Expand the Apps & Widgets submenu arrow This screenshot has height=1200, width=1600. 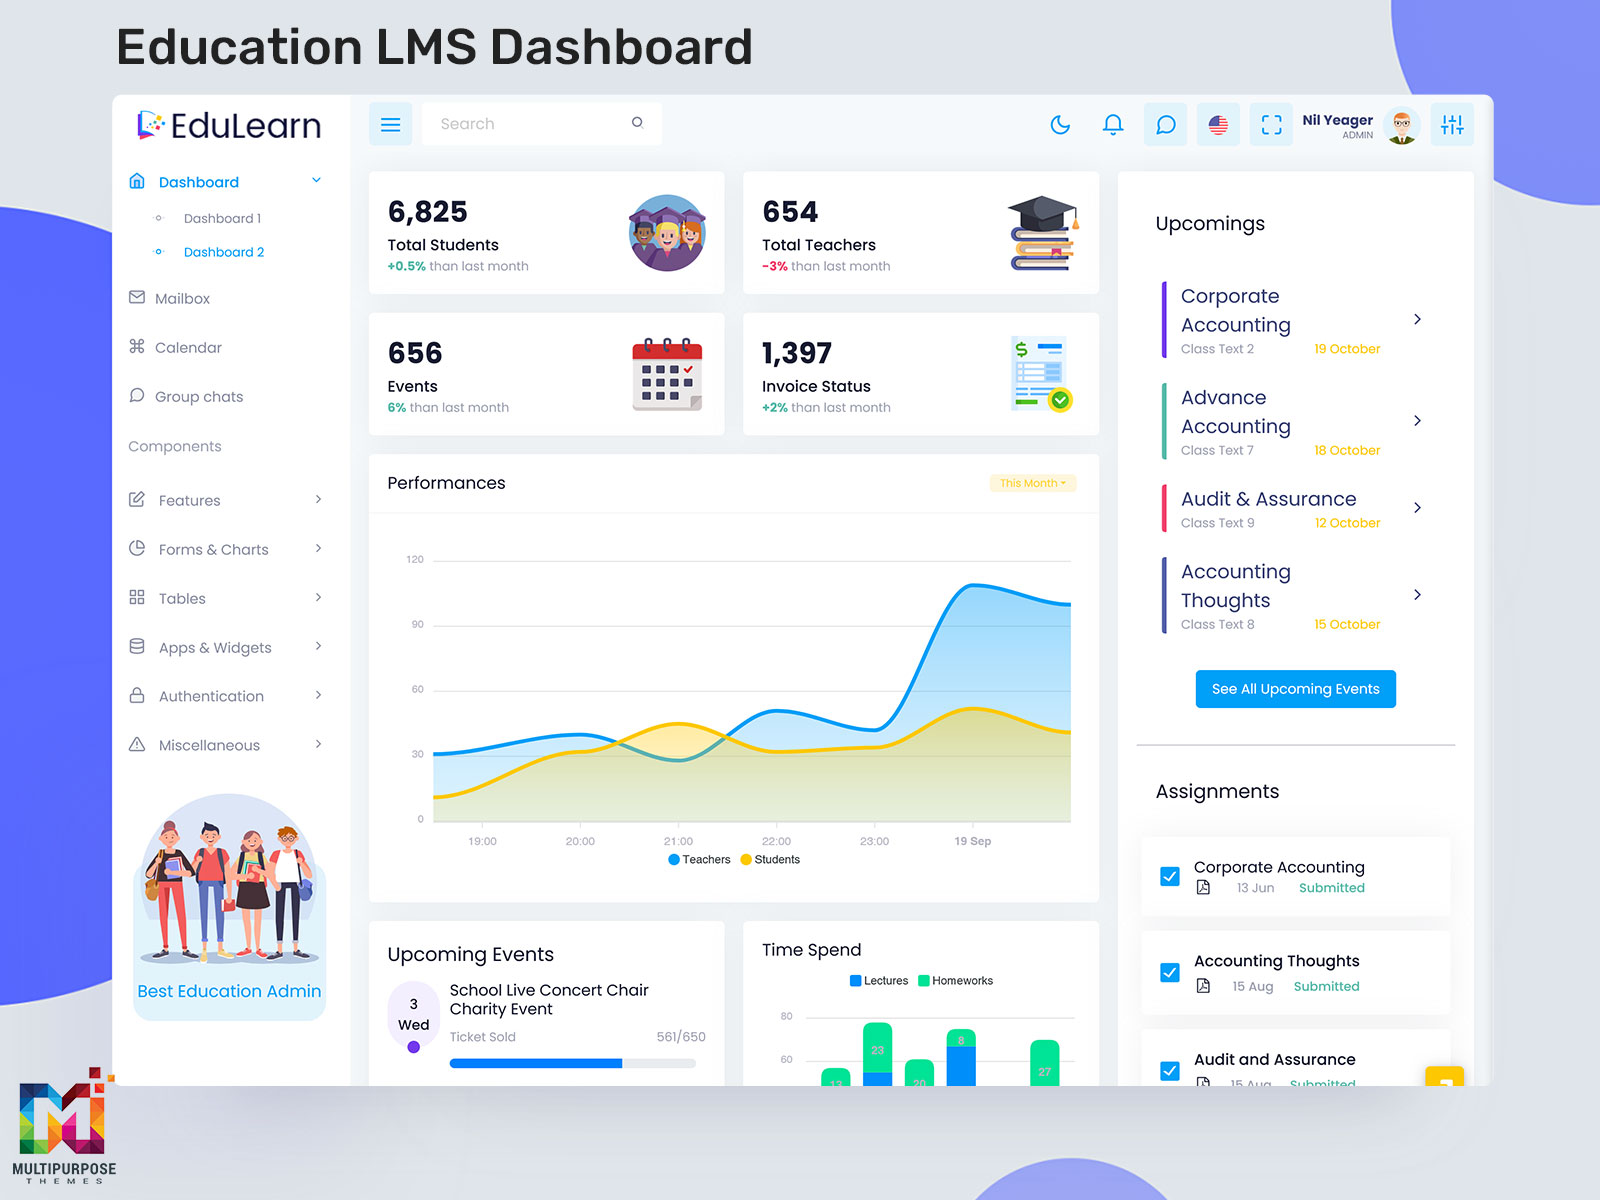click(x=318, y=646)
